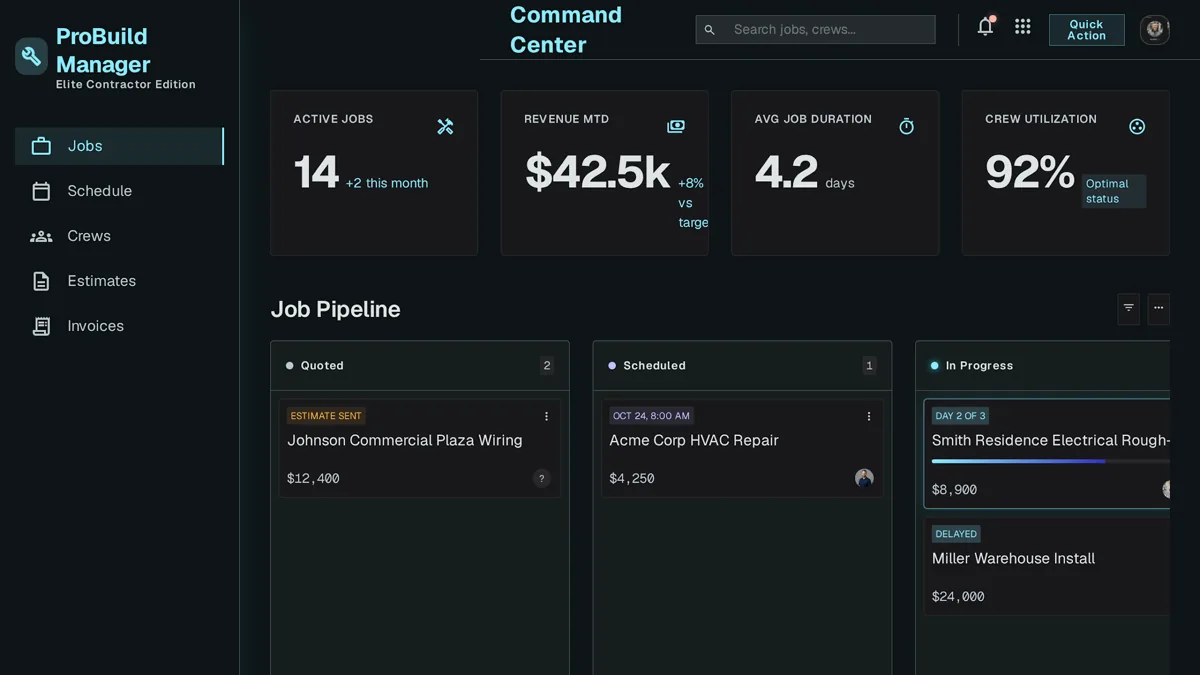Click the Jobs briefcase icon
Image resolution: width=1200 pixels, height=675 pixels.
click(x=41, y=146)
